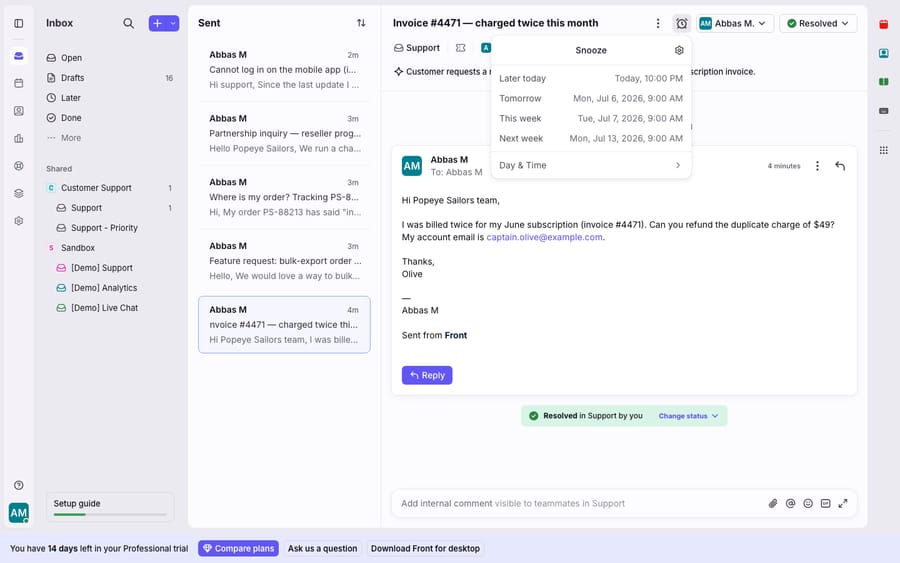
Task: Open the Calendar icon in left rail
Action: point(19,83)
